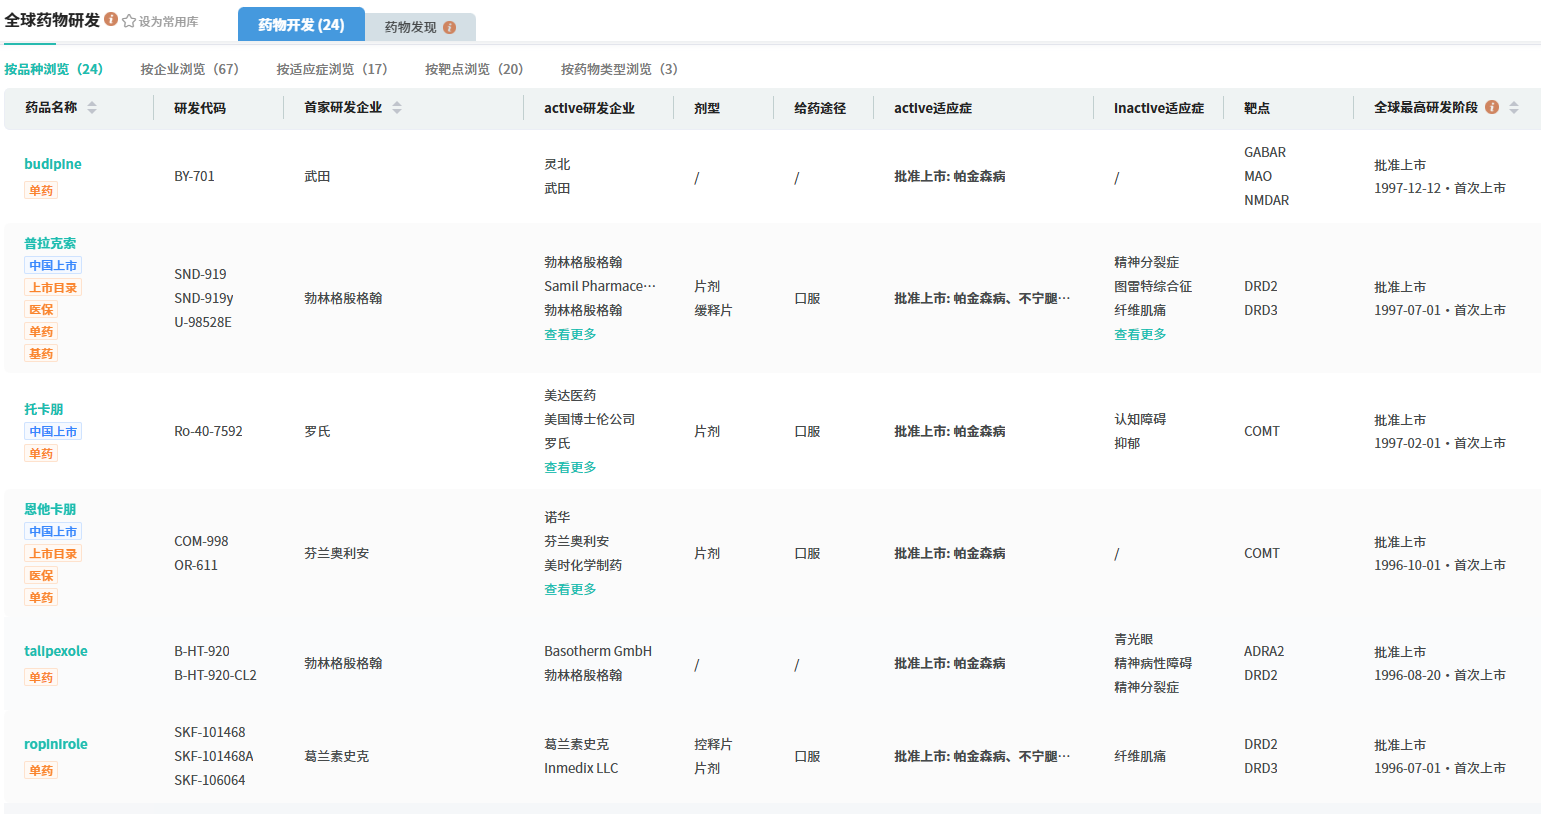
Task: Open the ropinirole drug link
Action: 56,744
